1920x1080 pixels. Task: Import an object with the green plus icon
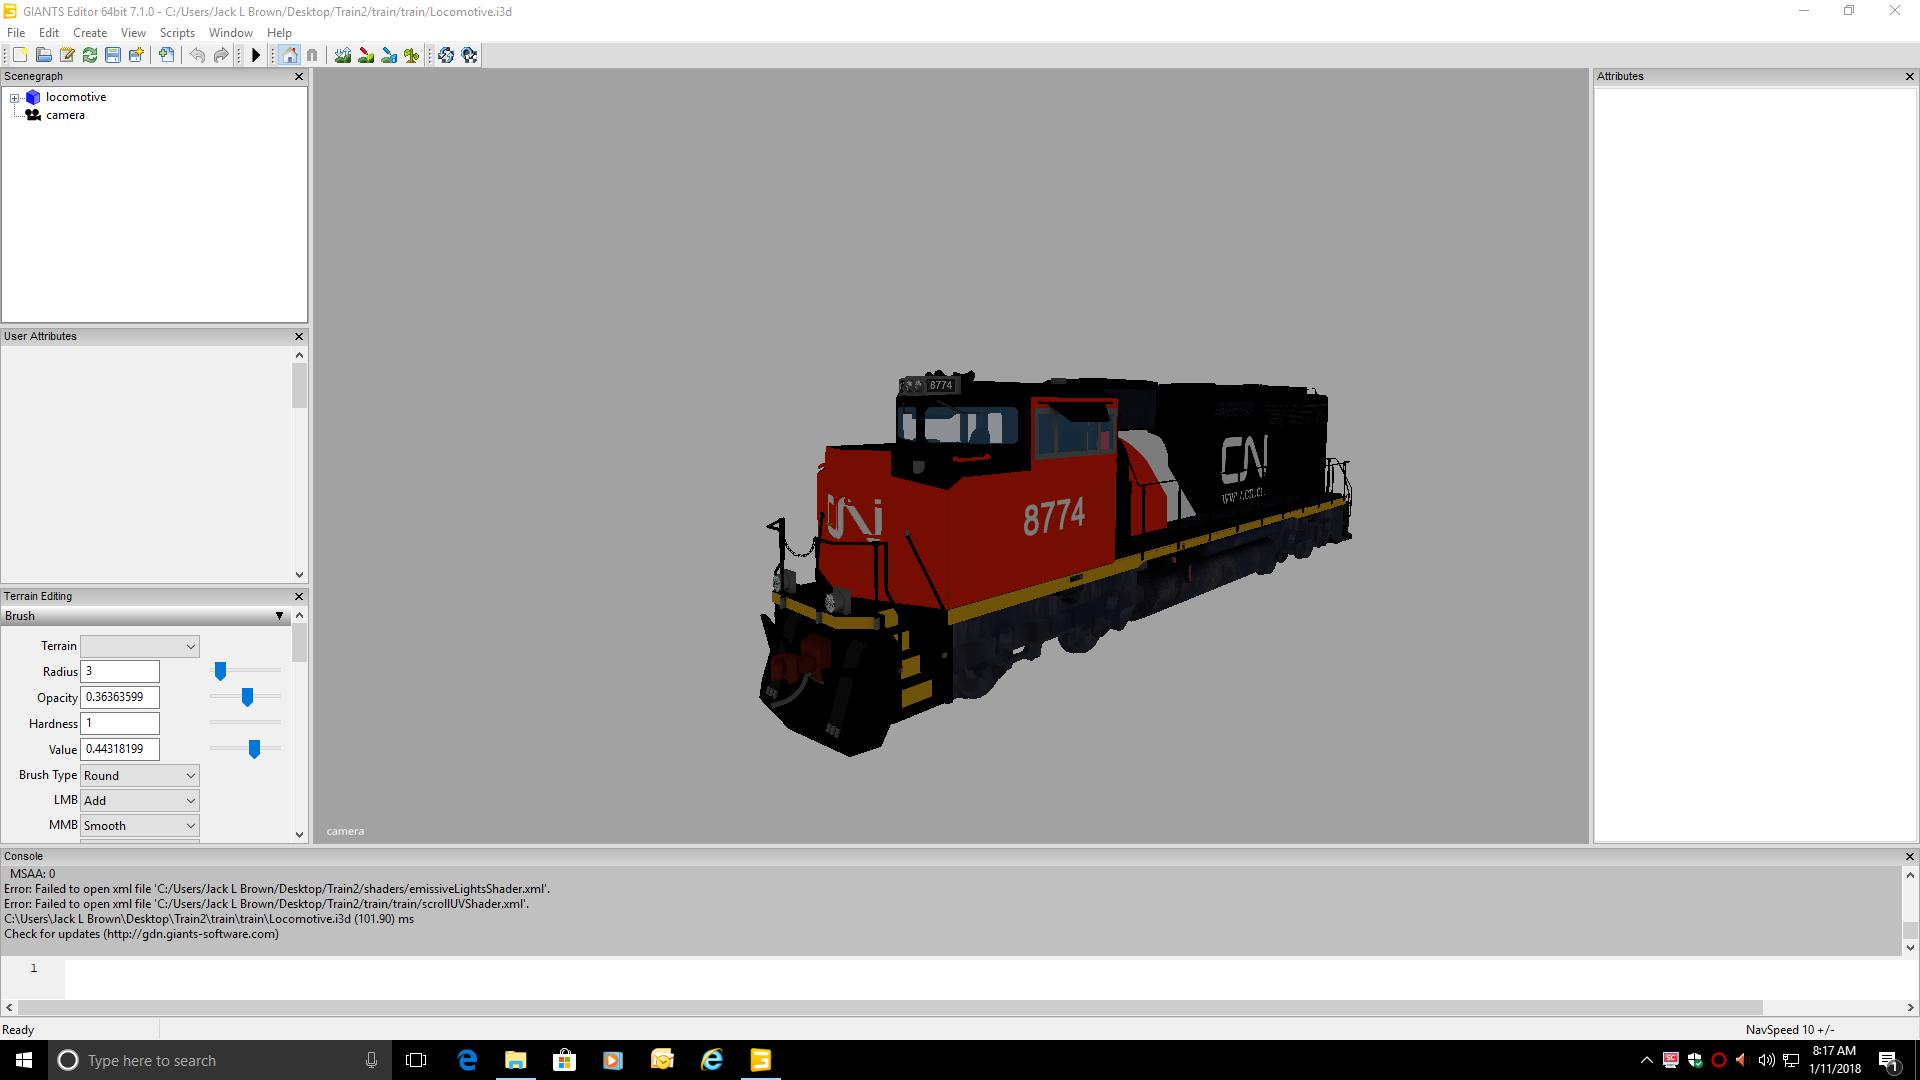(x=166, y=55)
